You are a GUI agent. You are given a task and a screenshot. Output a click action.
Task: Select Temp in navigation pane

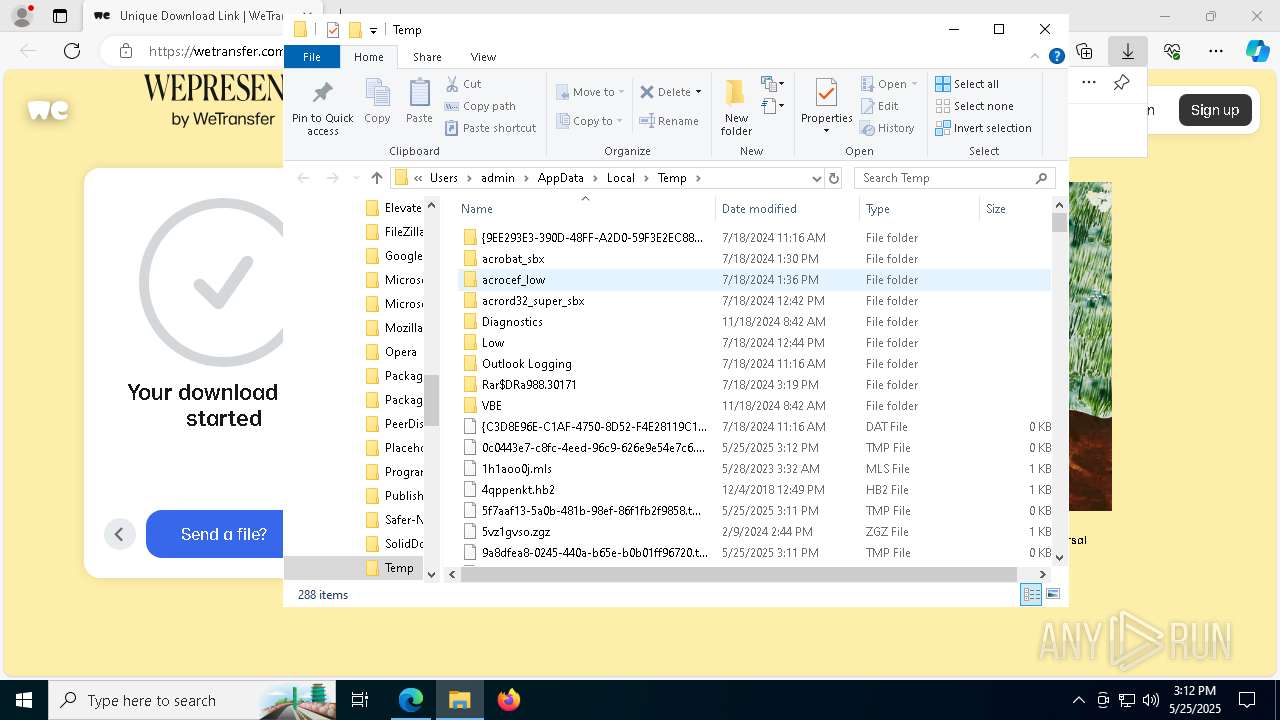(399, 568)
